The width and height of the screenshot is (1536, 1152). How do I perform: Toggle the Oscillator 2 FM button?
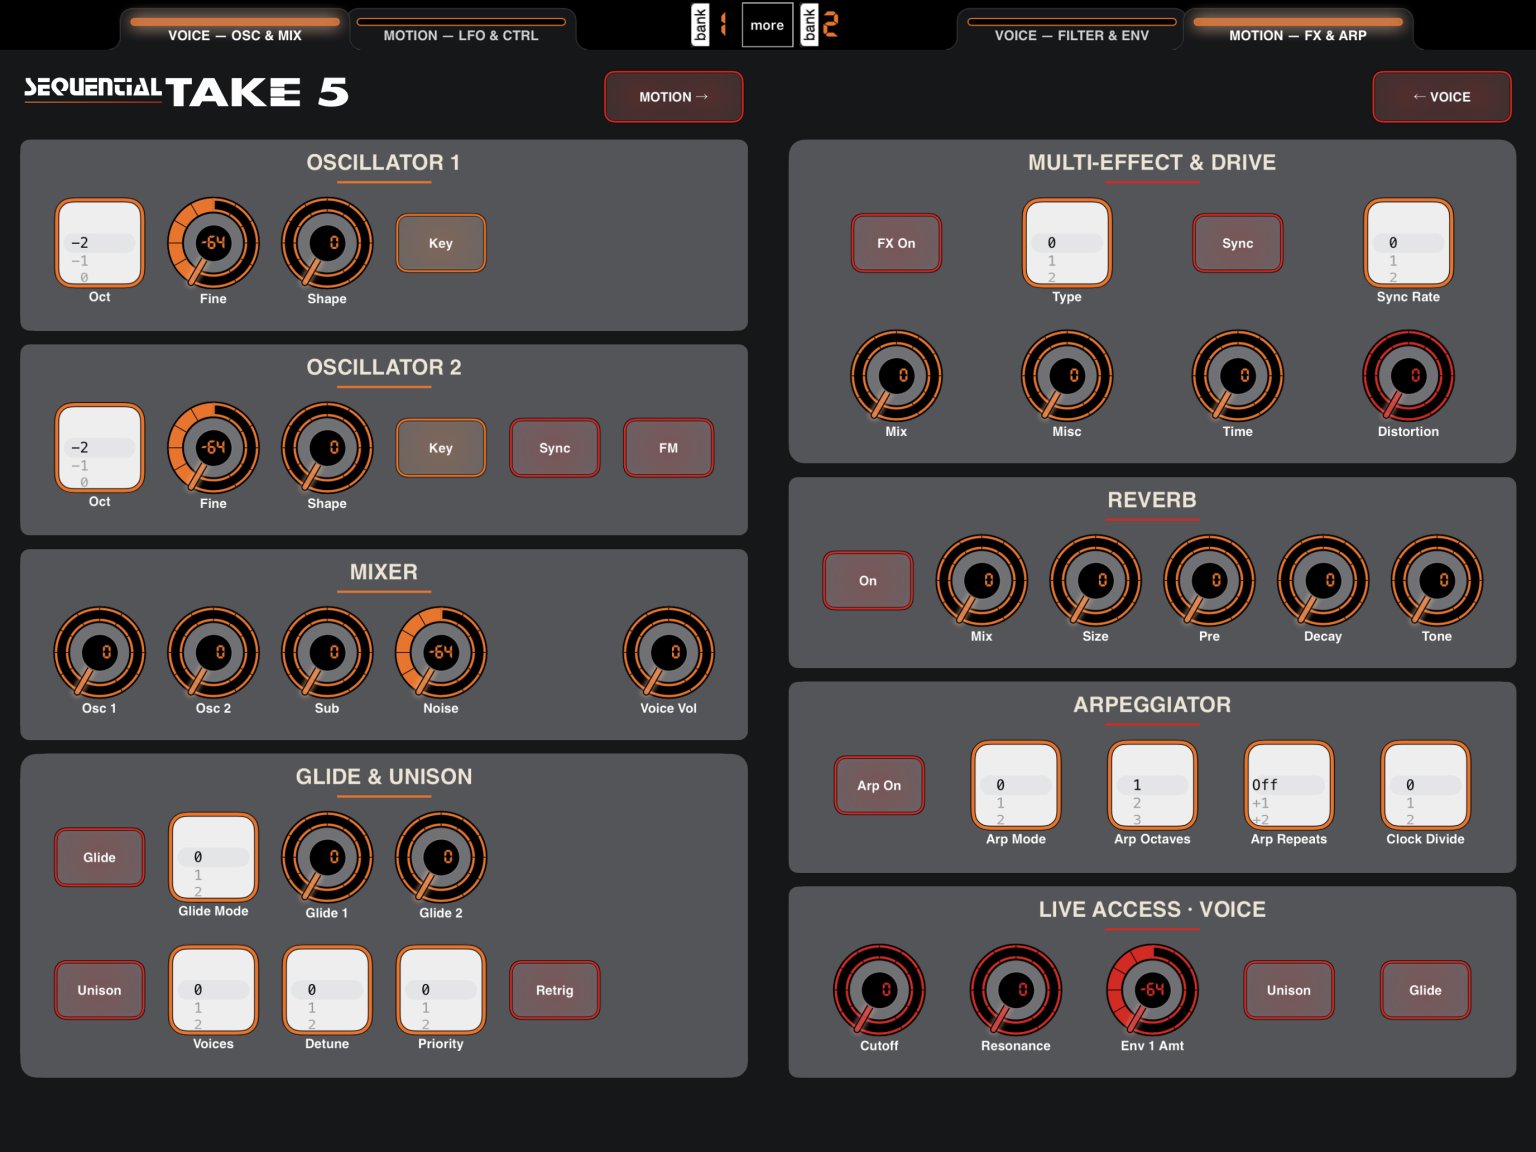[x=669, y=448]
